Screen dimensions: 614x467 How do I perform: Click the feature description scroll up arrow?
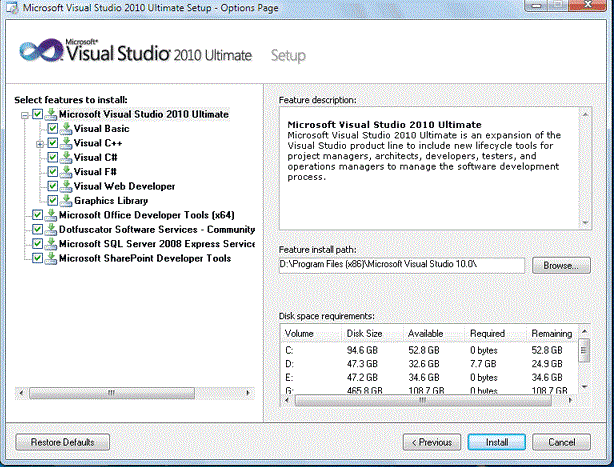tap(585, 115)
